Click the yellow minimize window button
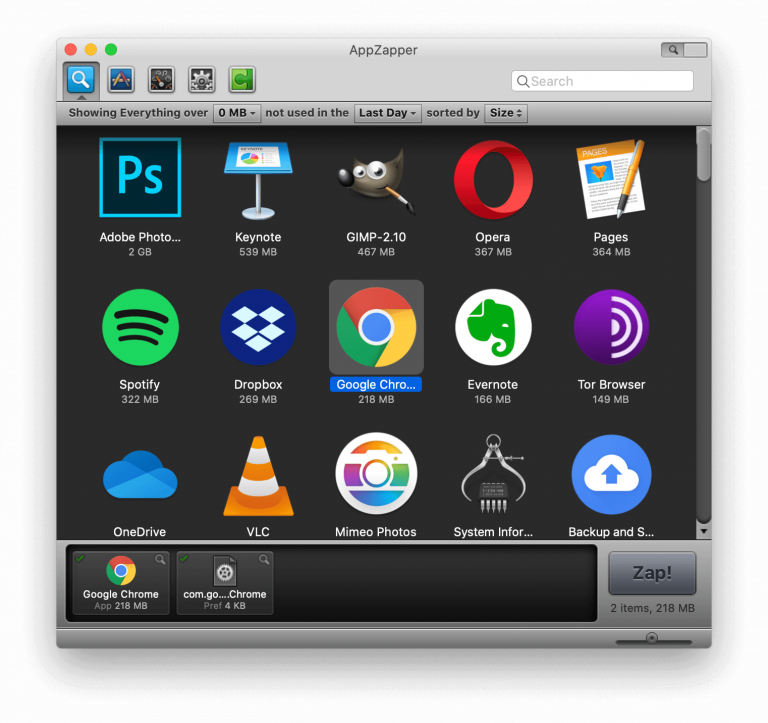Viewport: 768px width, 723px height. pos(91,49)
